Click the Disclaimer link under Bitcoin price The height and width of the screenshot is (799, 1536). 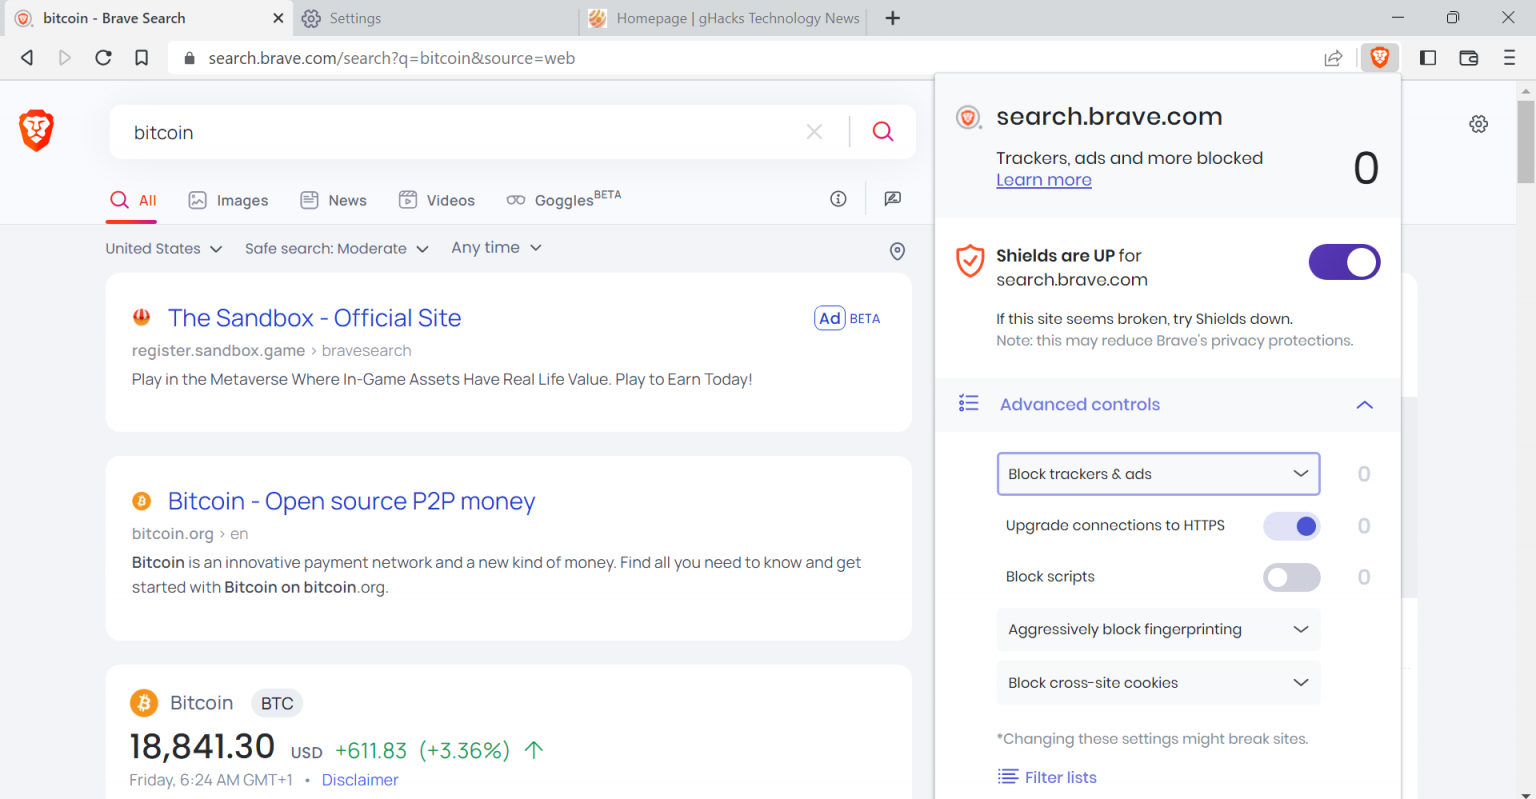tap(360, 779)
